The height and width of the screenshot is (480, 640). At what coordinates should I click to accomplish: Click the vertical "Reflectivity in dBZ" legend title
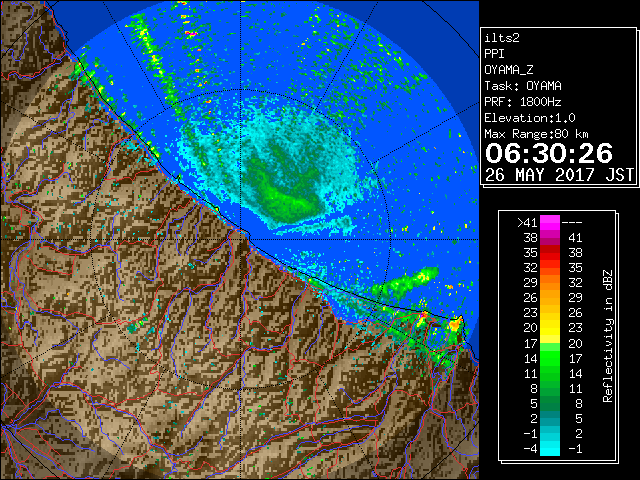click(x=608, y=336)
